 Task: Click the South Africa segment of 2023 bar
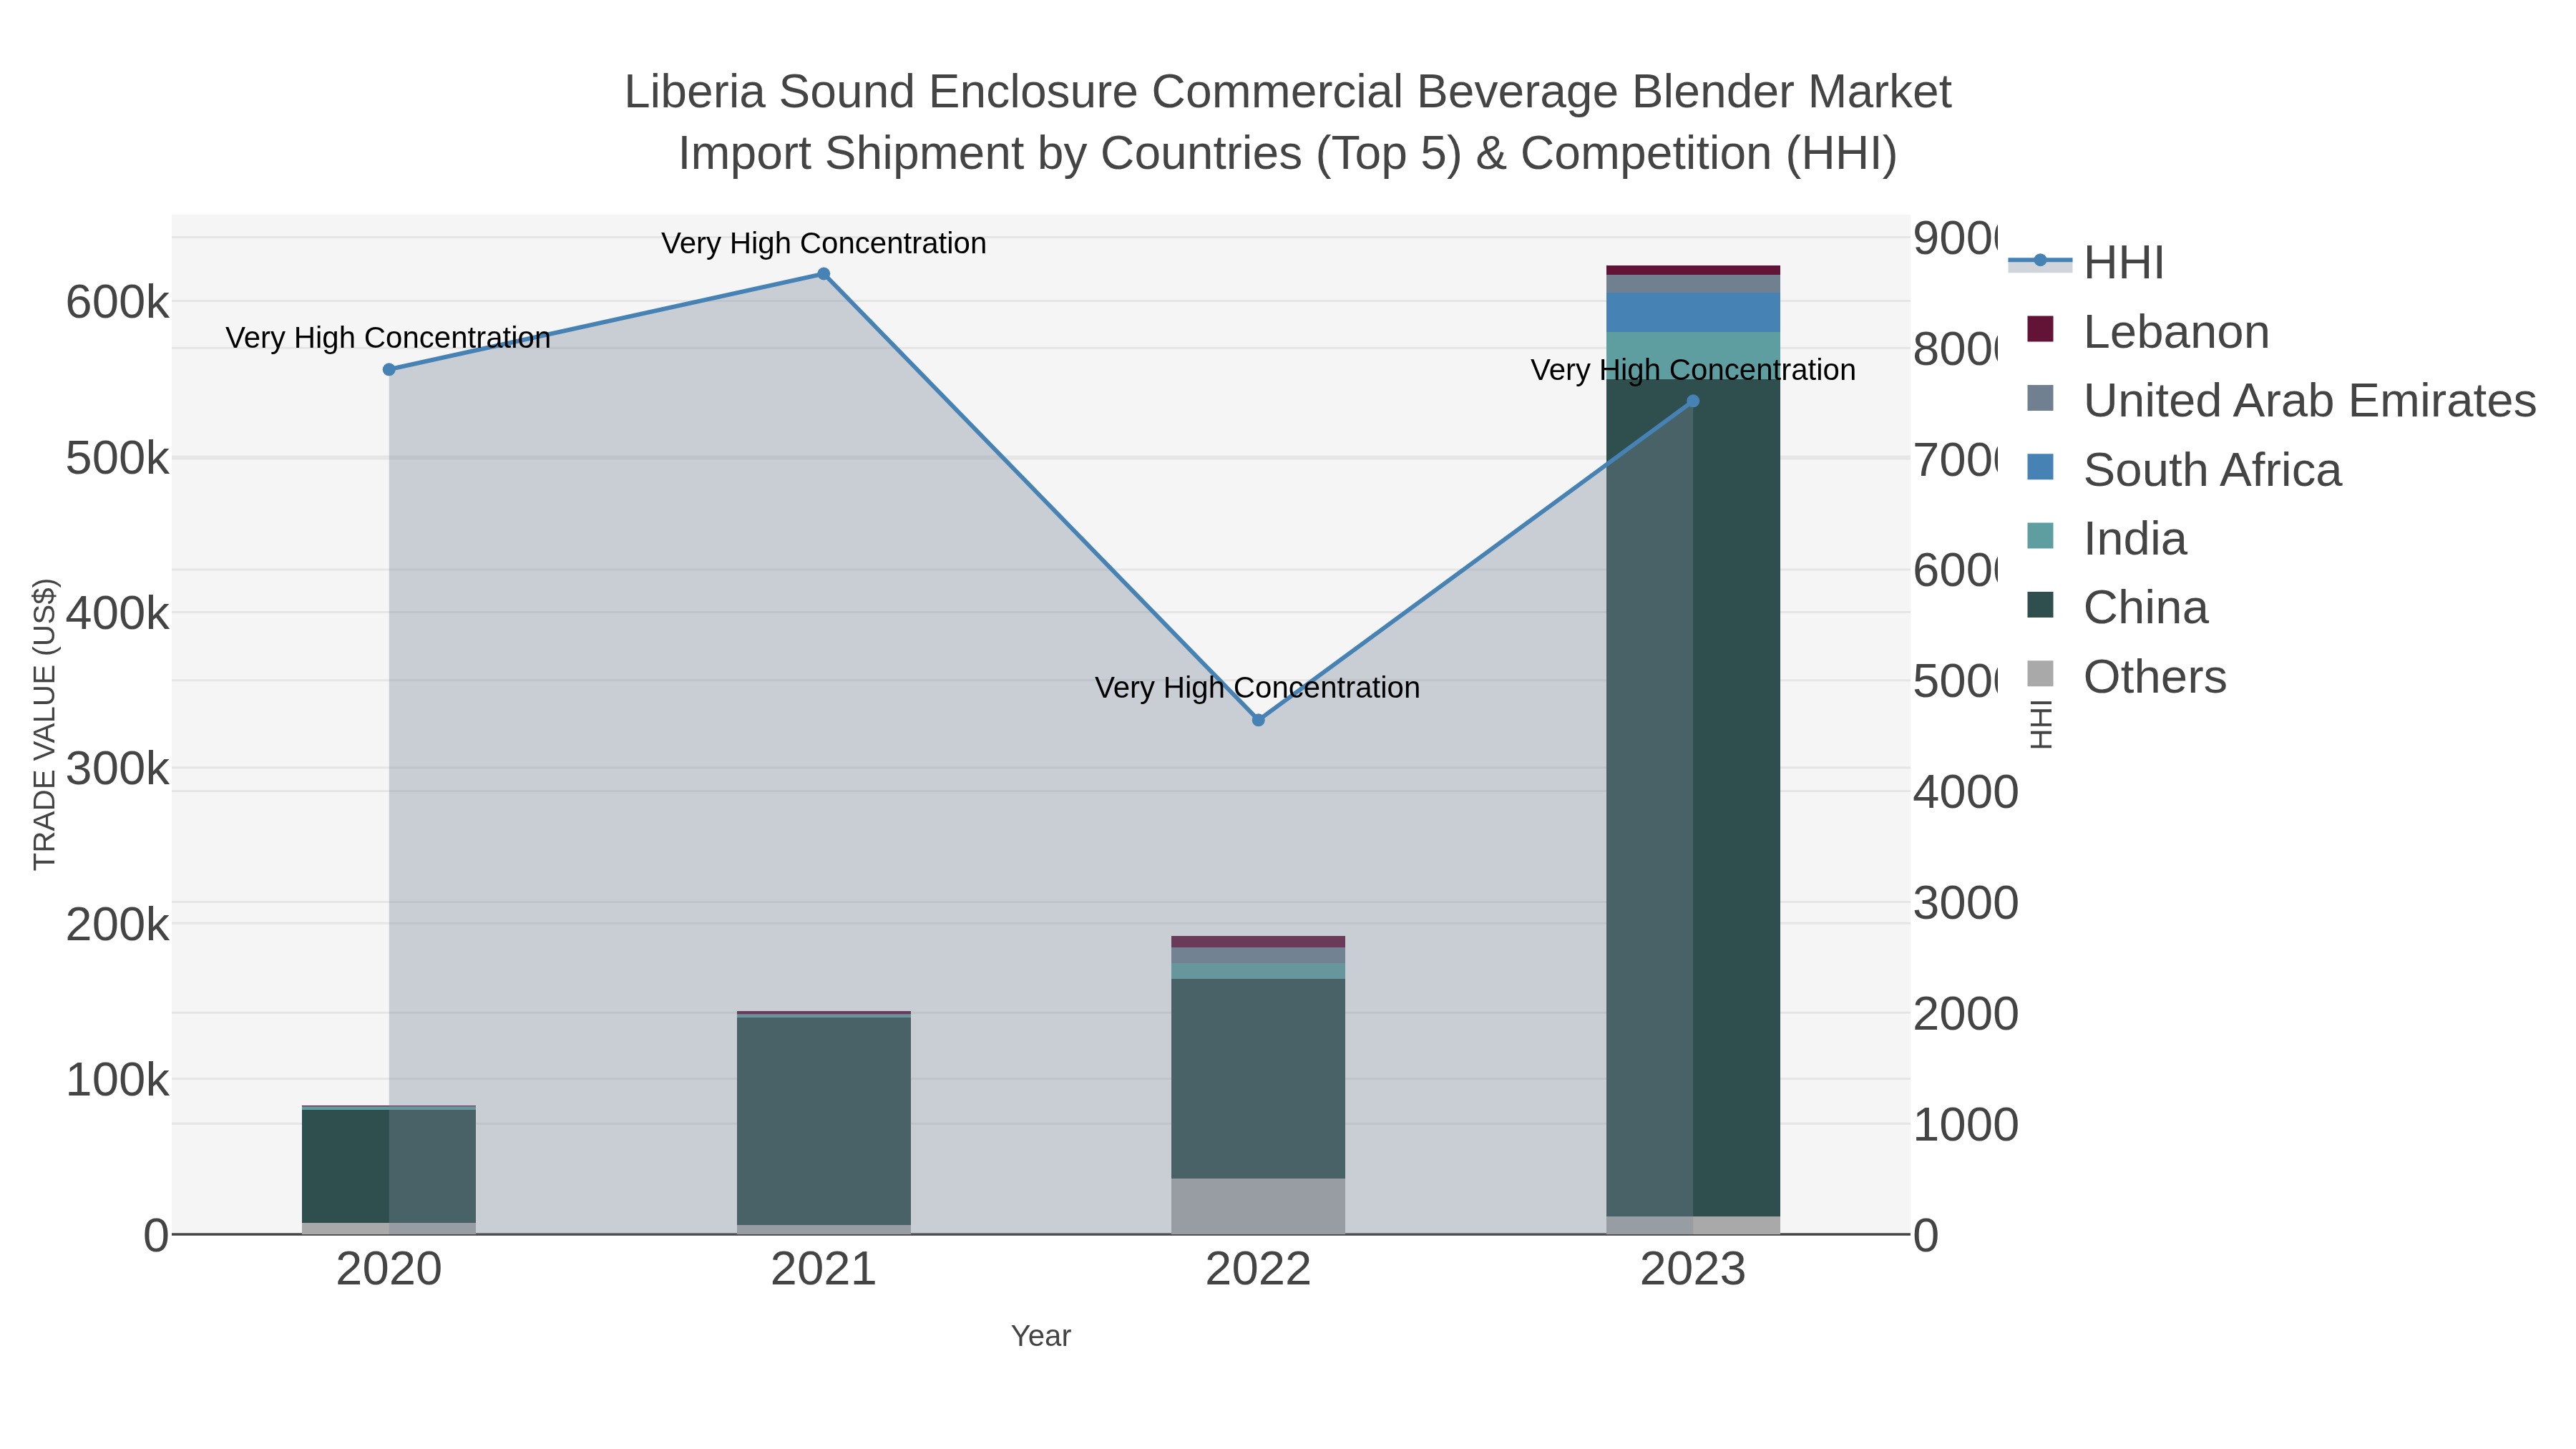(1693, 312)
